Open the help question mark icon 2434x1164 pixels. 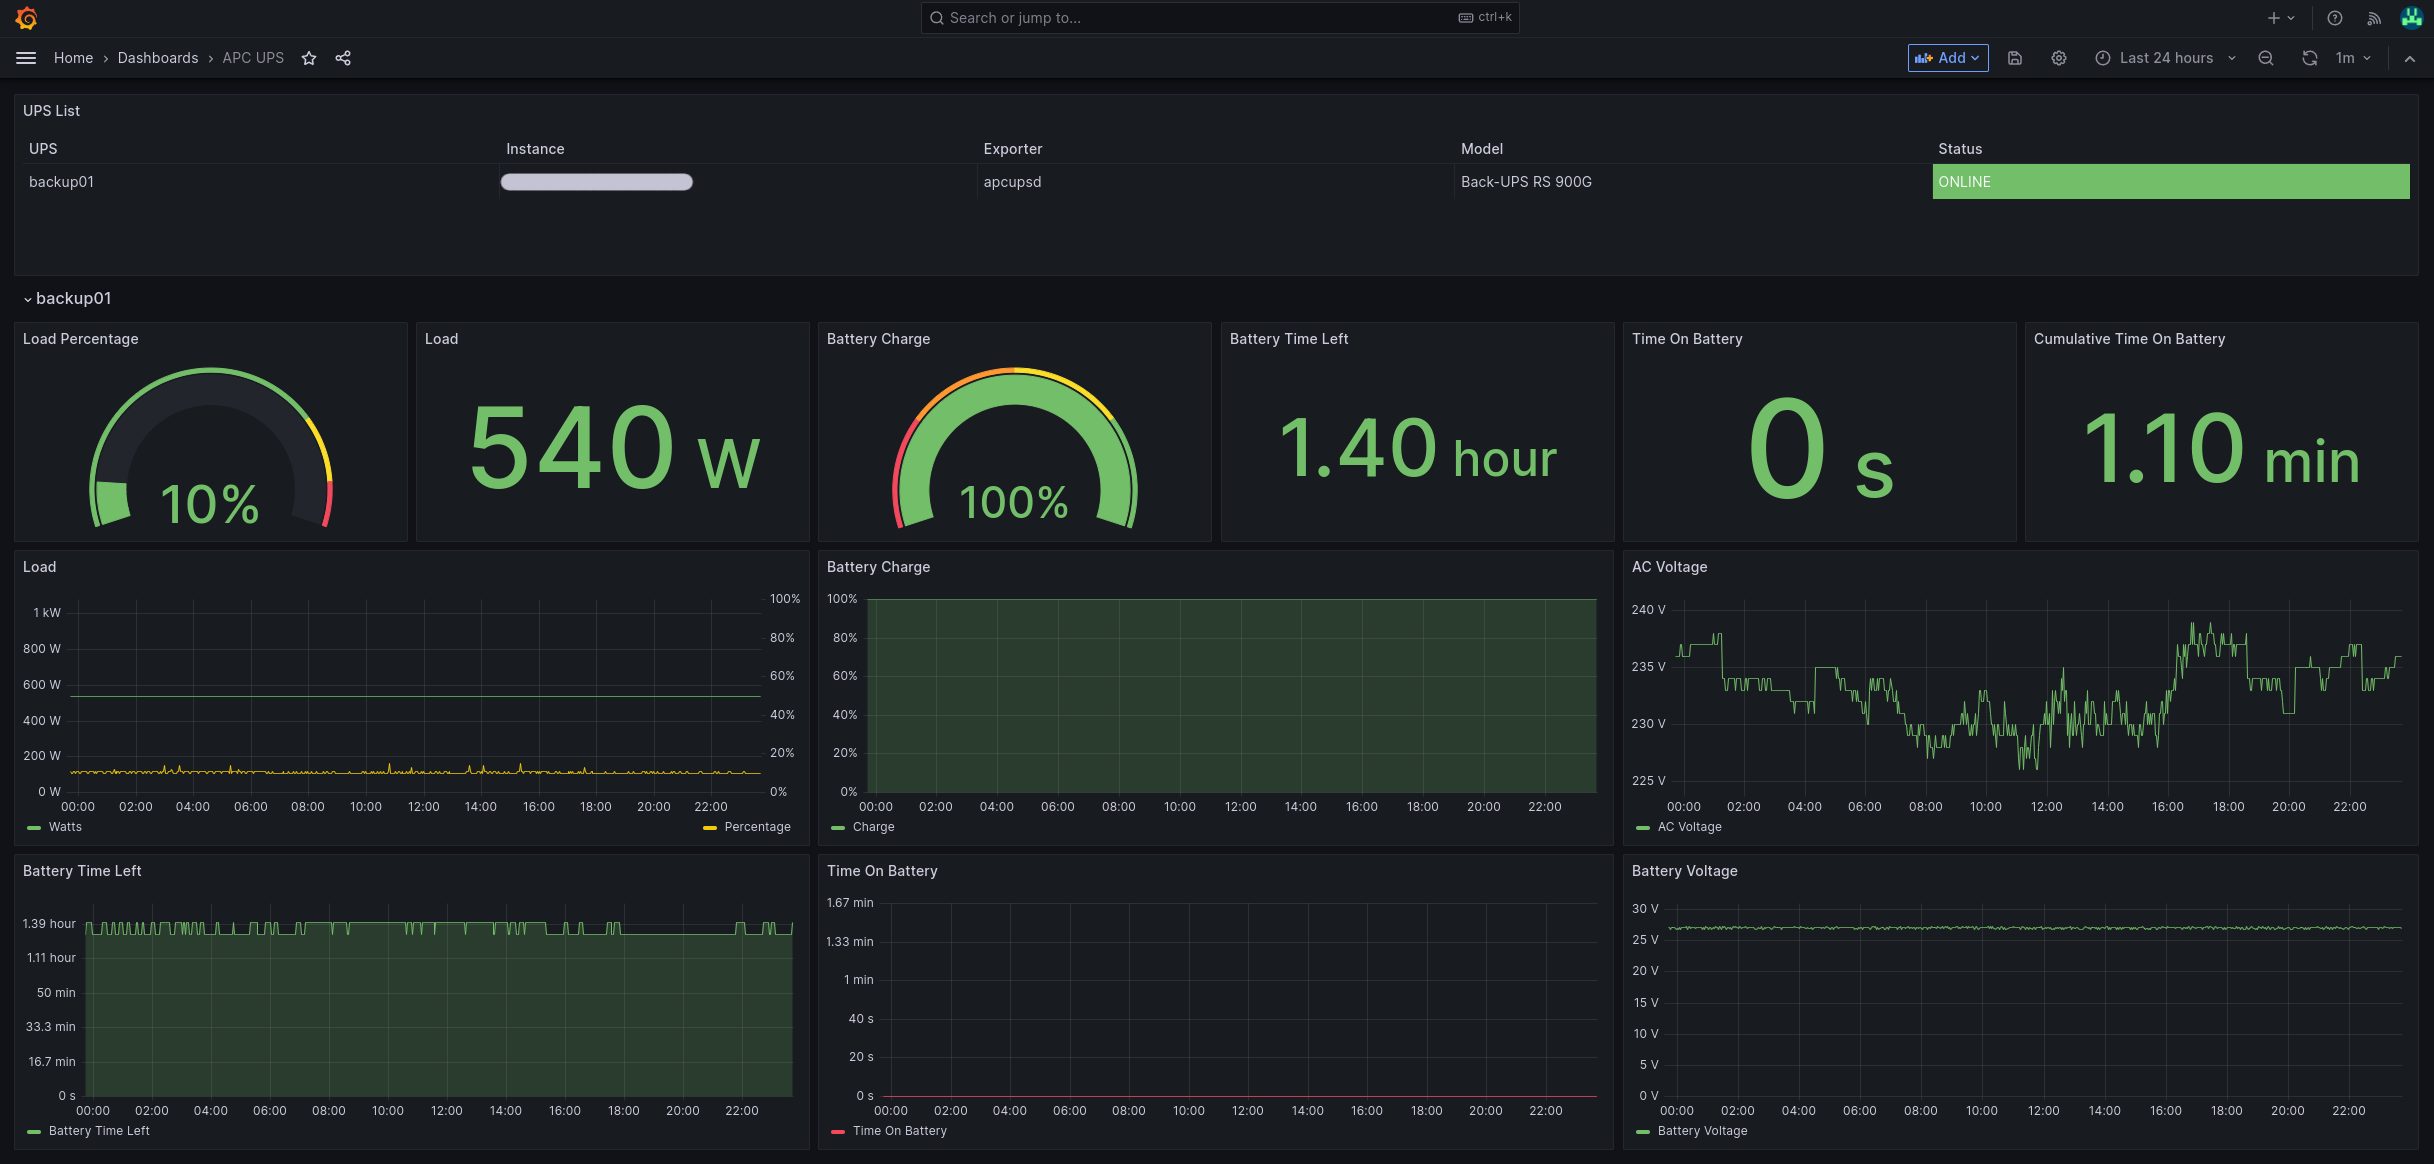2335,18
